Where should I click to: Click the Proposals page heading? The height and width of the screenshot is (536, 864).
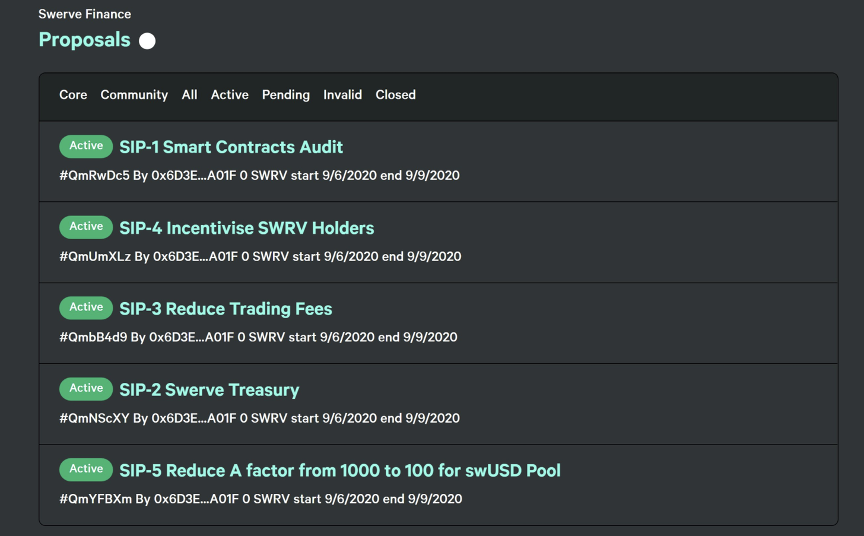84,40
